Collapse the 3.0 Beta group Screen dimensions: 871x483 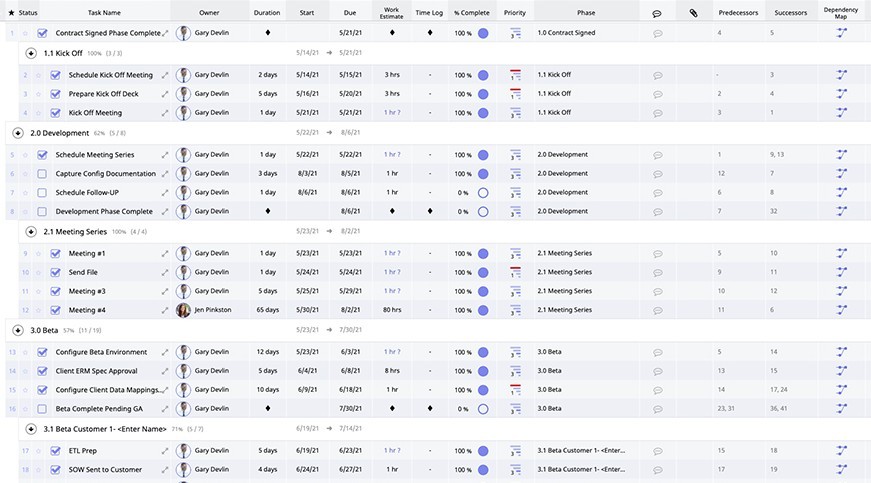pos(18,330)
